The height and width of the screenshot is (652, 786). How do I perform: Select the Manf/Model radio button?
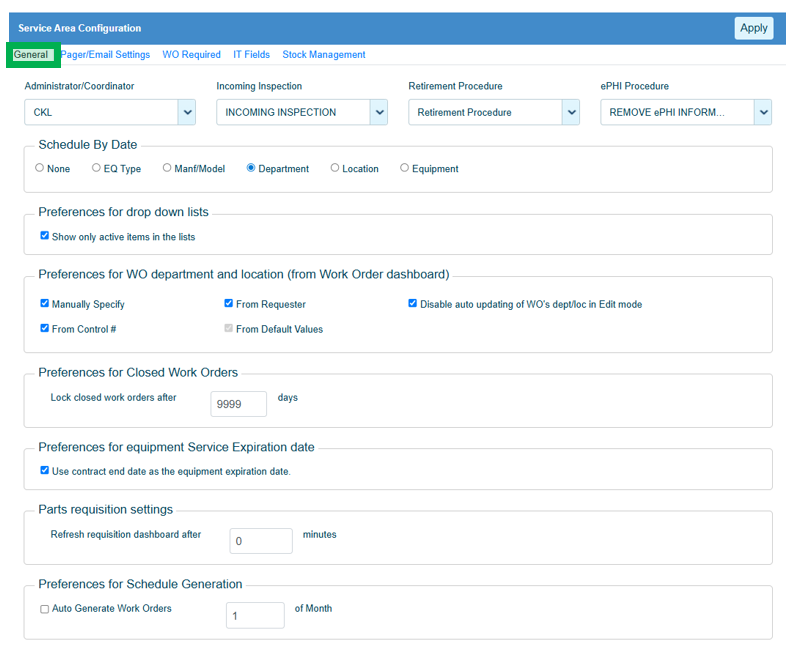167,168
